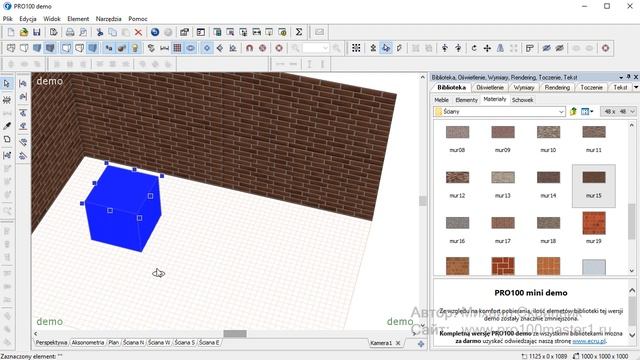Open the Element menu
Image resolution: width=640 pixels, height=360 pixels.
[78, 19]
